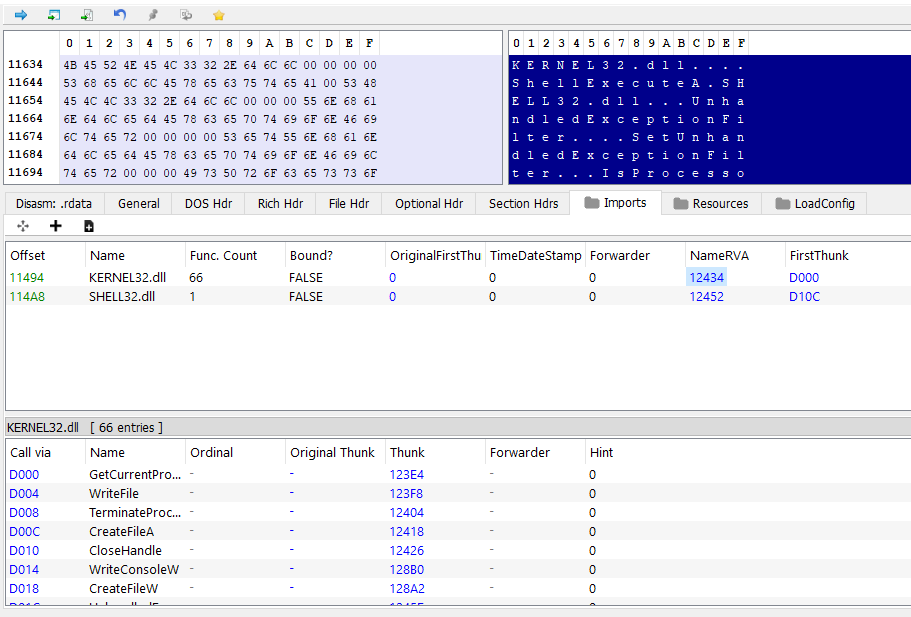
Task: Click Call via address D004
Action: point(24,493)
